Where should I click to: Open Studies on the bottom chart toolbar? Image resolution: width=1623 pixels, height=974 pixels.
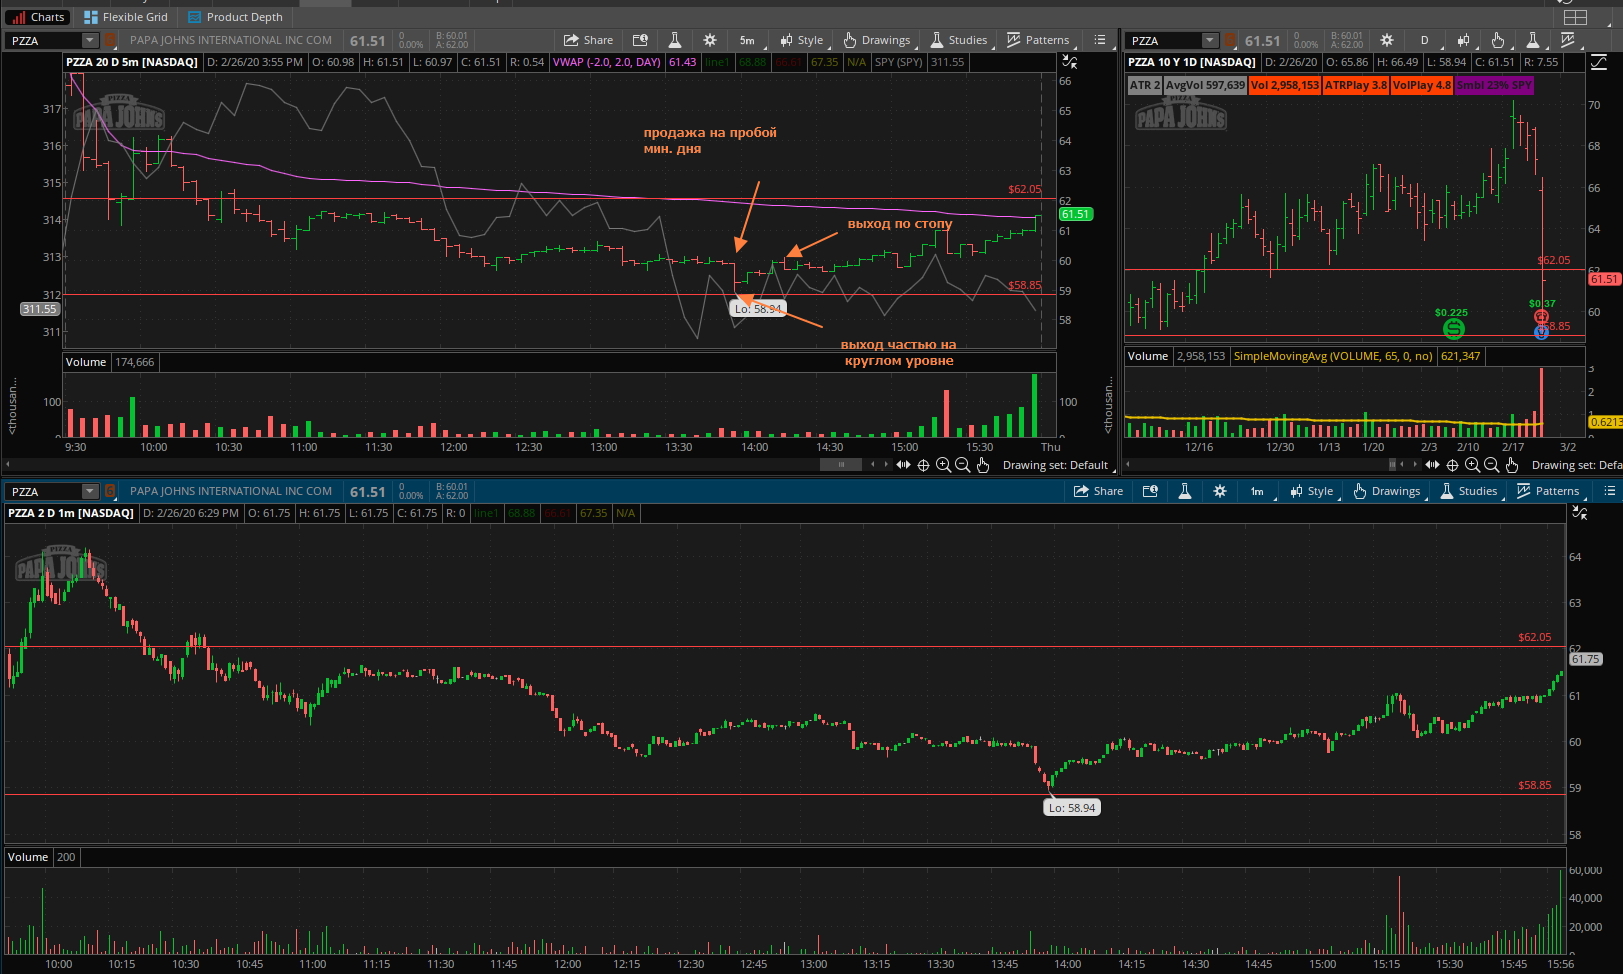1469,491
